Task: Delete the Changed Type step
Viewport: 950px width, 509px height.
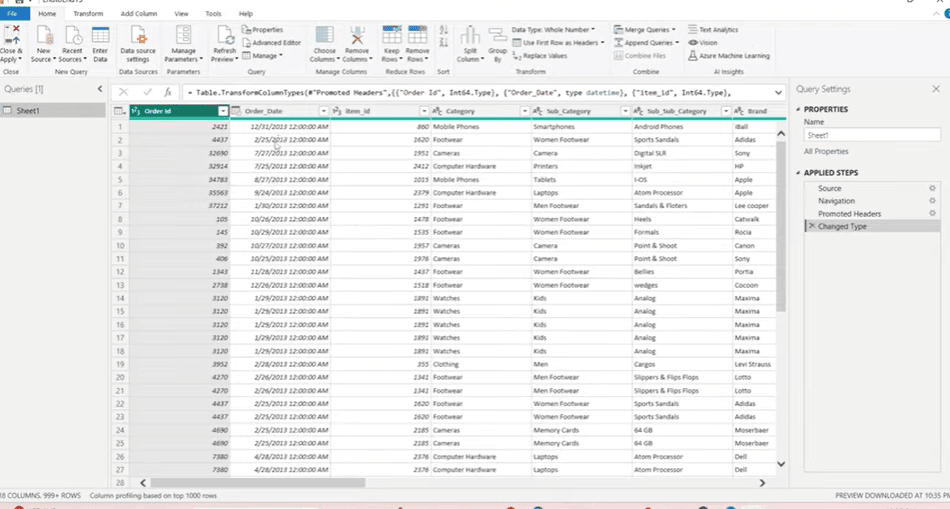Action: [811, 226]
